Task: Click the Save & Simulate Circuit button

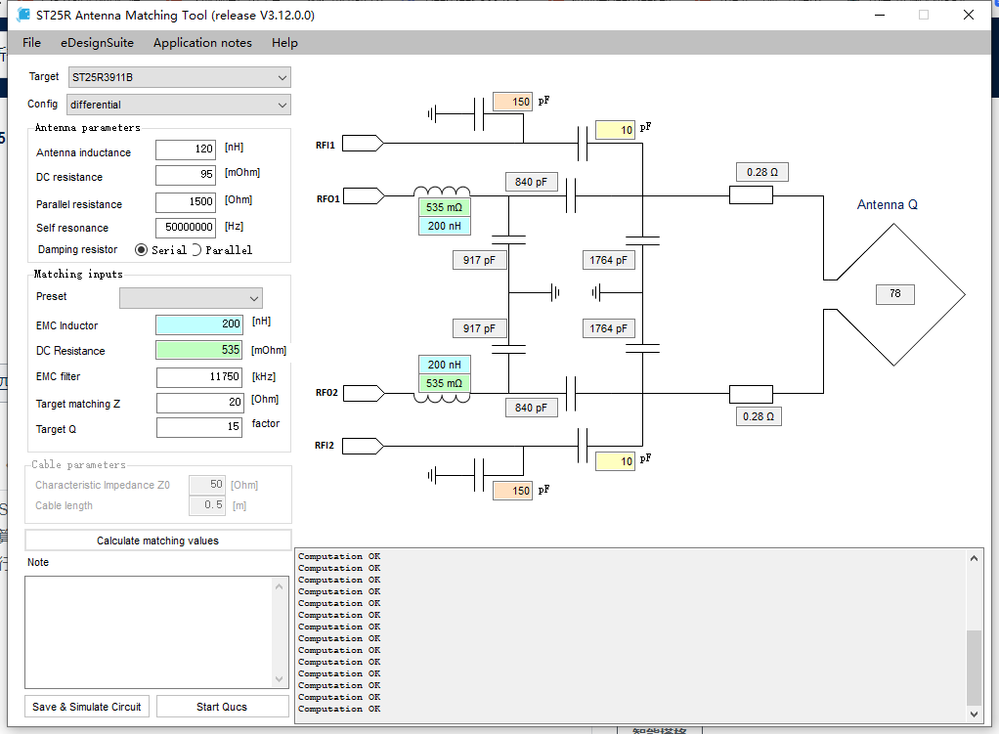Action: point(86,707)
